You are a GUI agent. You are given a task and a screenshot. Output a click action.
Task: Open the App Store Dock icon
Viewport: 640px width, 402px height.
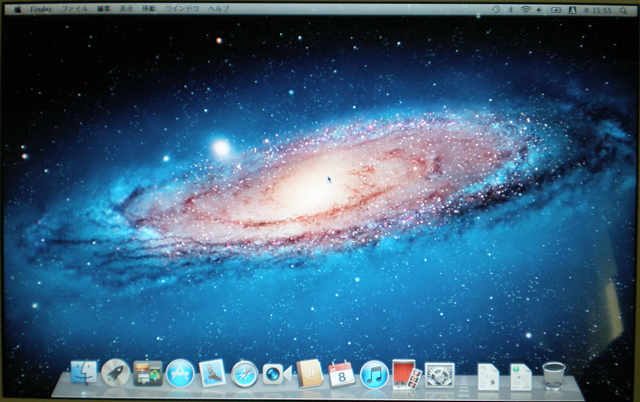180,373
